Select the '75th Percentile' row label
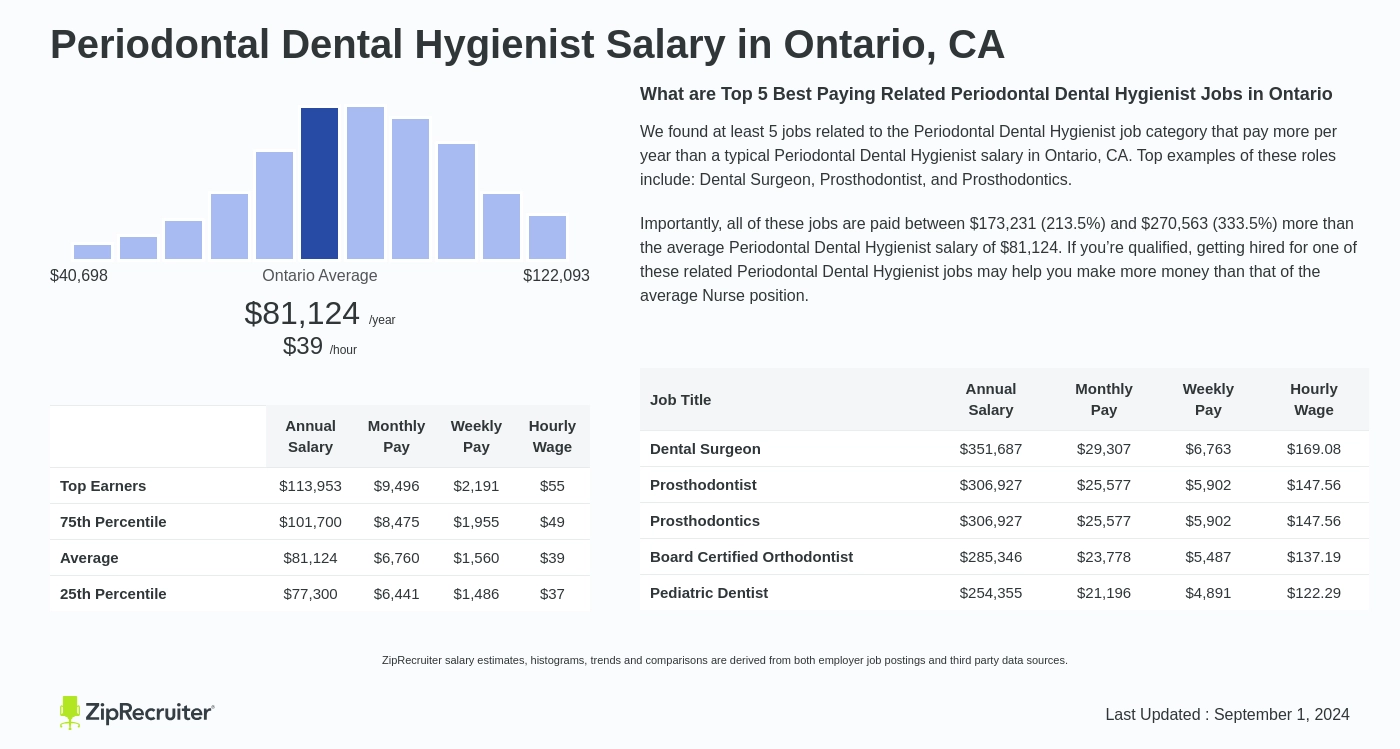The height and width of the screenshot is (749, 1400). 113,522
